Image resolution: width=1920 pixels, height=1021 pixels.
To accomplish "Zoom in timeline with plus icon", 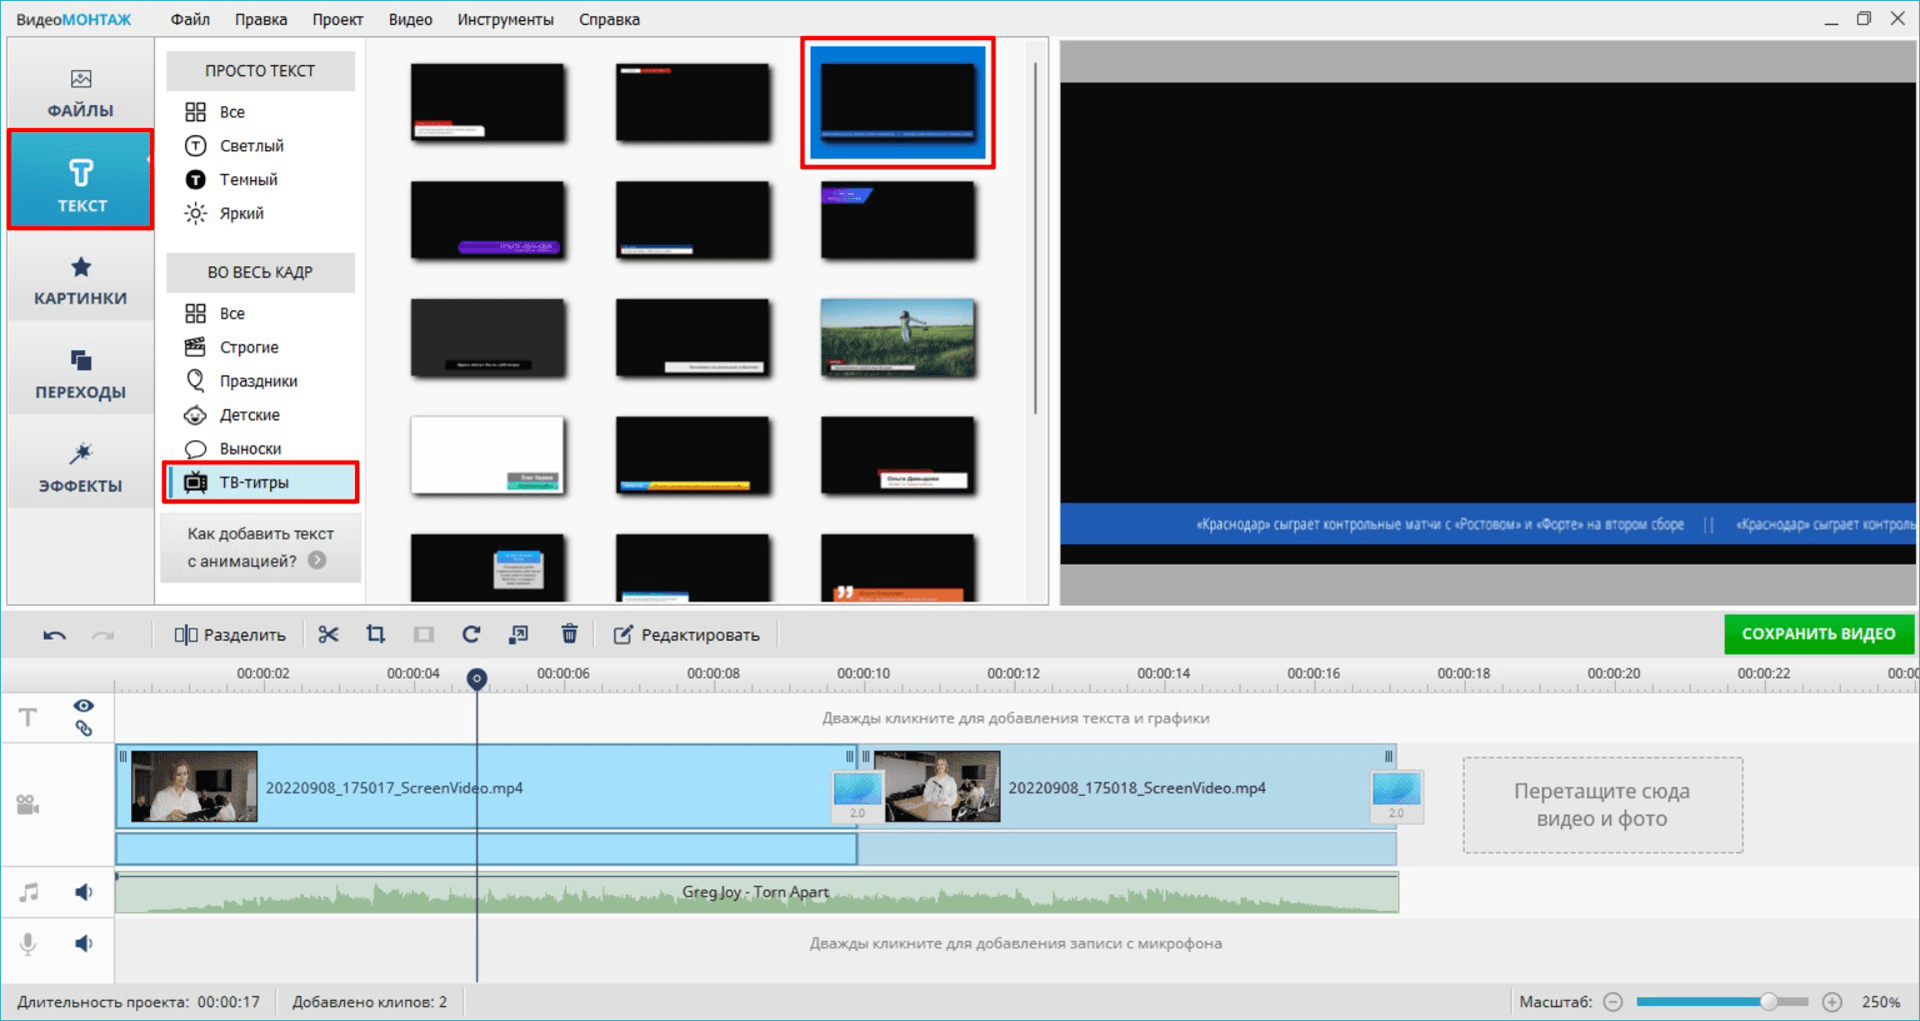I will point(1832,1002).
